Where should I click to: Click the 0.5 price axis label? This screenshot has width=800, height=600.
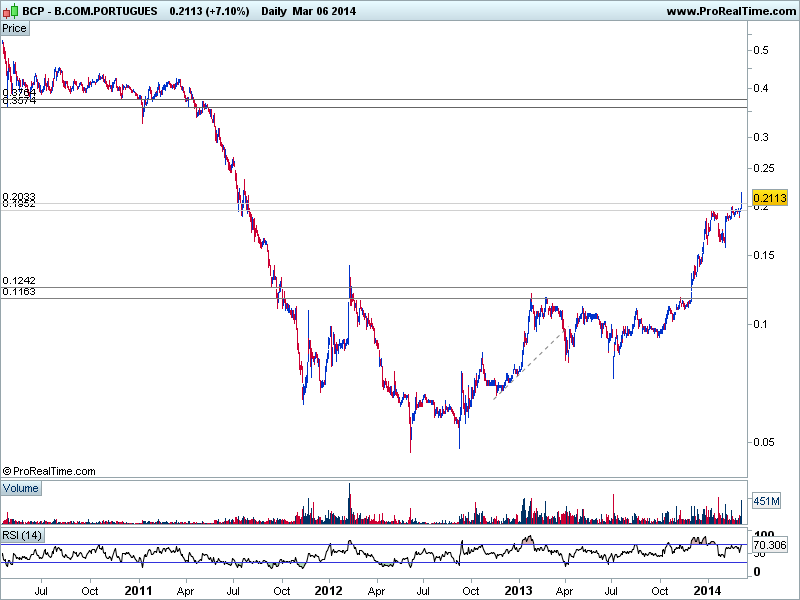coord(761,50)
